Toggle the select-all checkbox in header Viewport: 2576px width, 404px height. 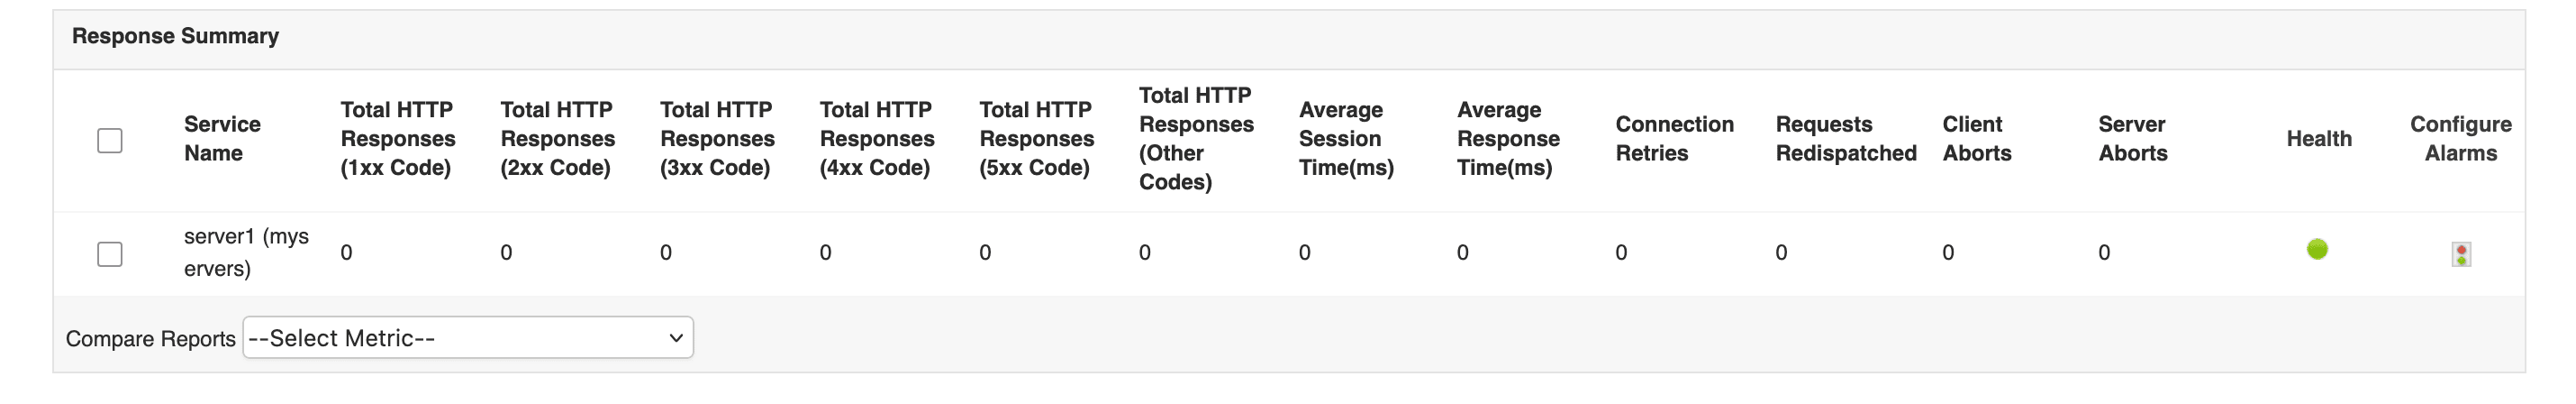pyautogui.click(x=110, y=140)
